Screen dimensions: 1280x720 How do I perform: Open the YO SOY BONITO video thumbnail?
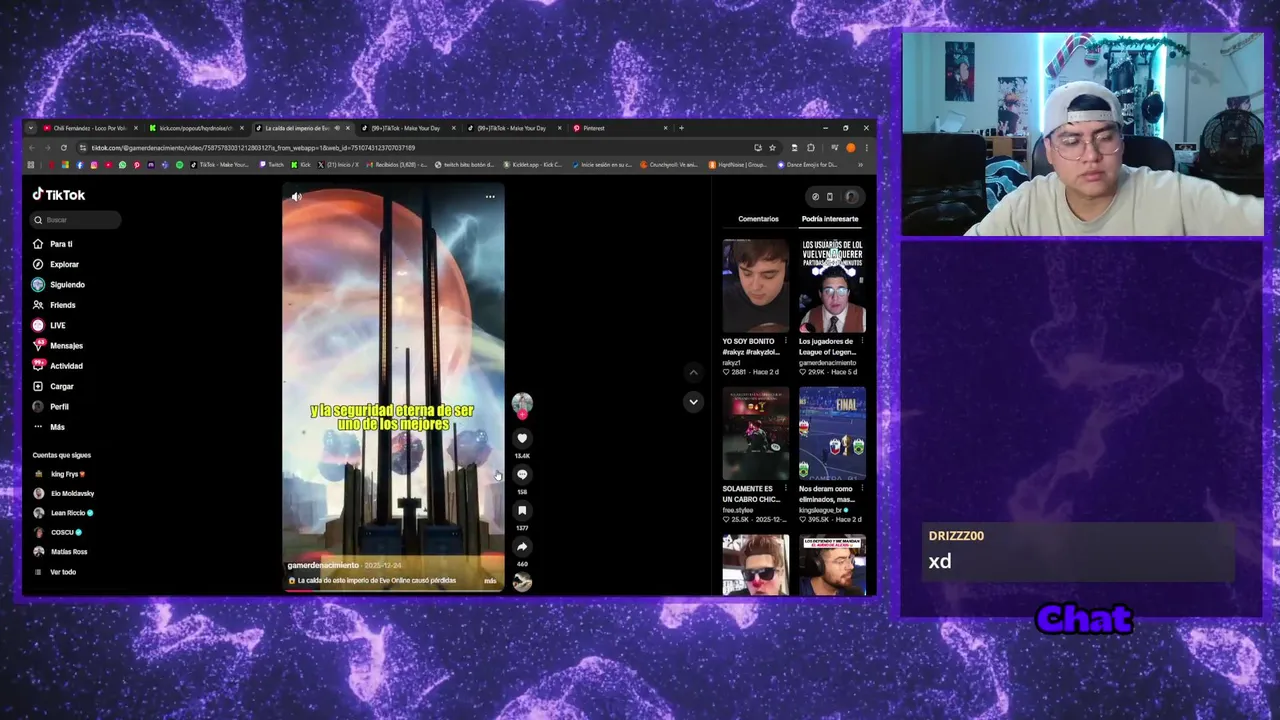[x=756, y=286]
